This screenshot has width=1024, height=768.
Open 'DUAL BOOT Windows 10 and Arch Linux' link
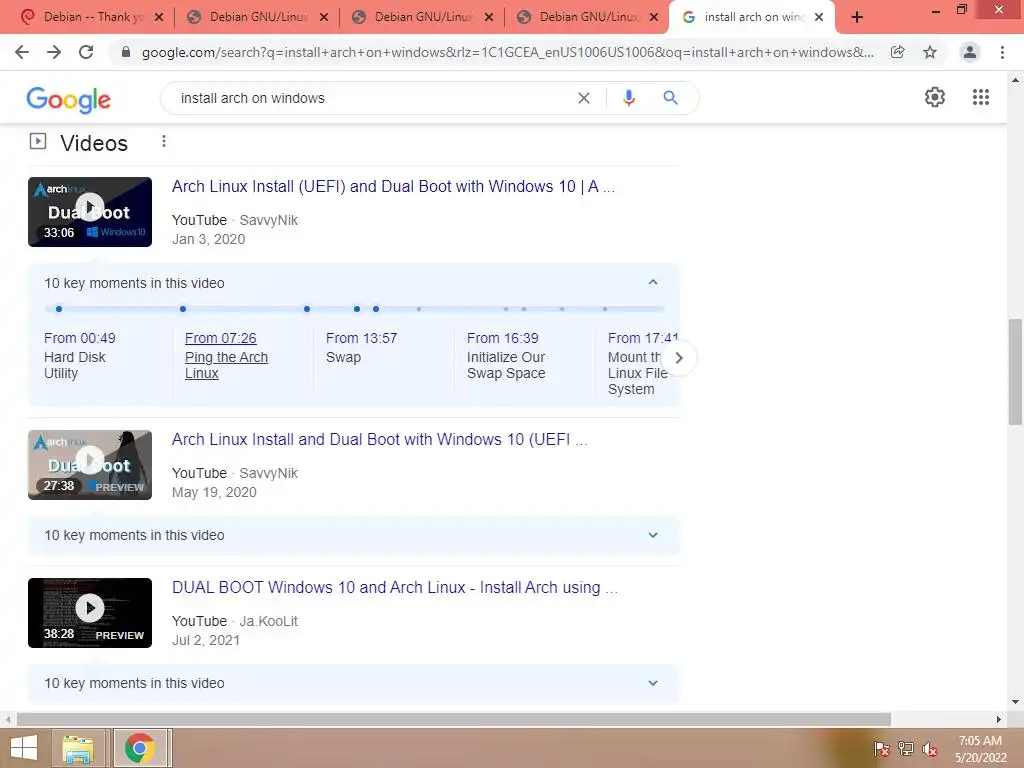pyautogui.click(x=394, y=587)
